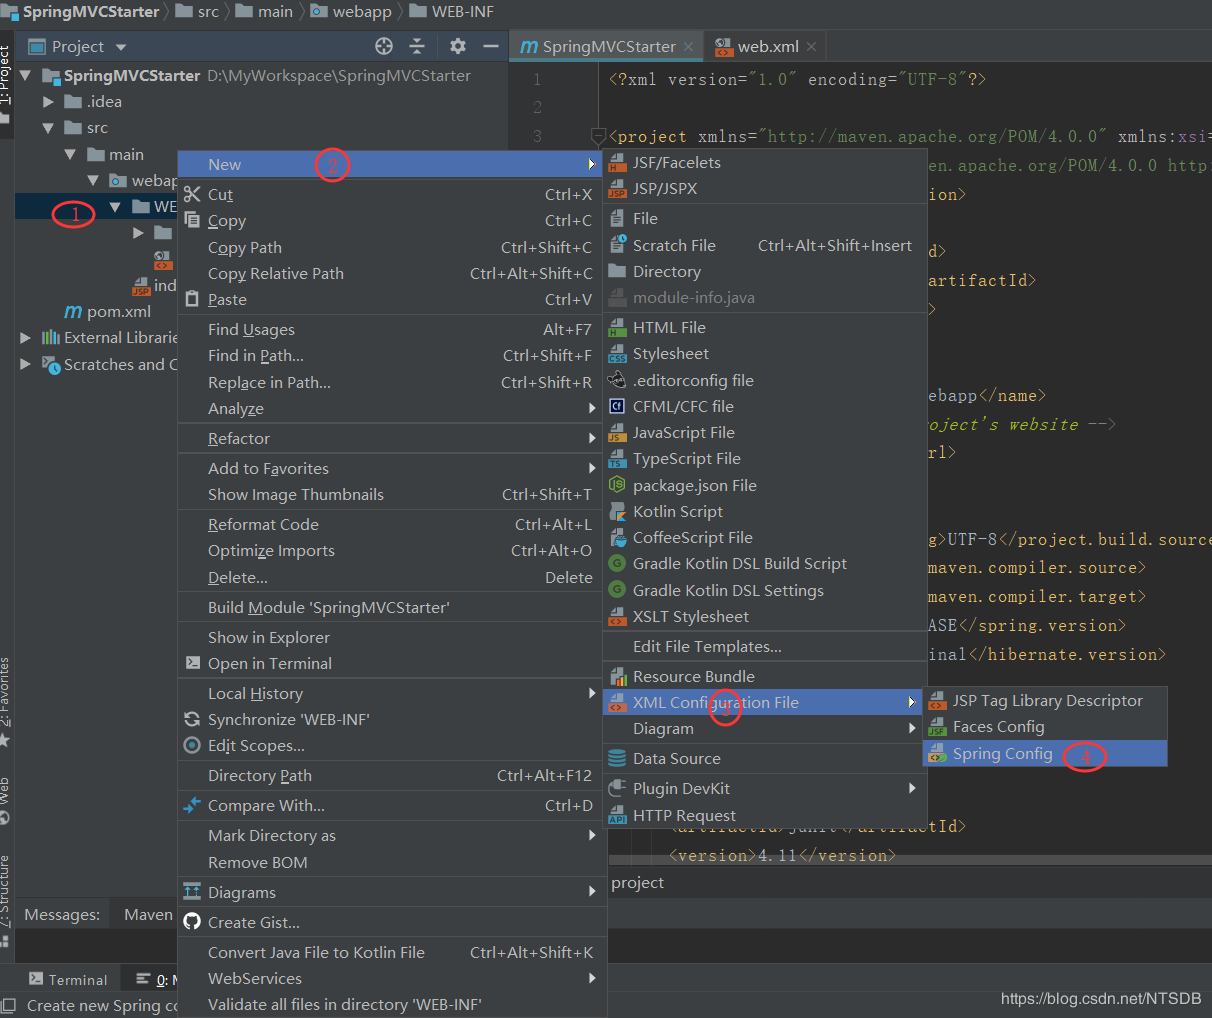Screen dimensions: 1212x1018
Task: Open the Refactor submenu
Action: pyautogui.click(x=391, y=438)
